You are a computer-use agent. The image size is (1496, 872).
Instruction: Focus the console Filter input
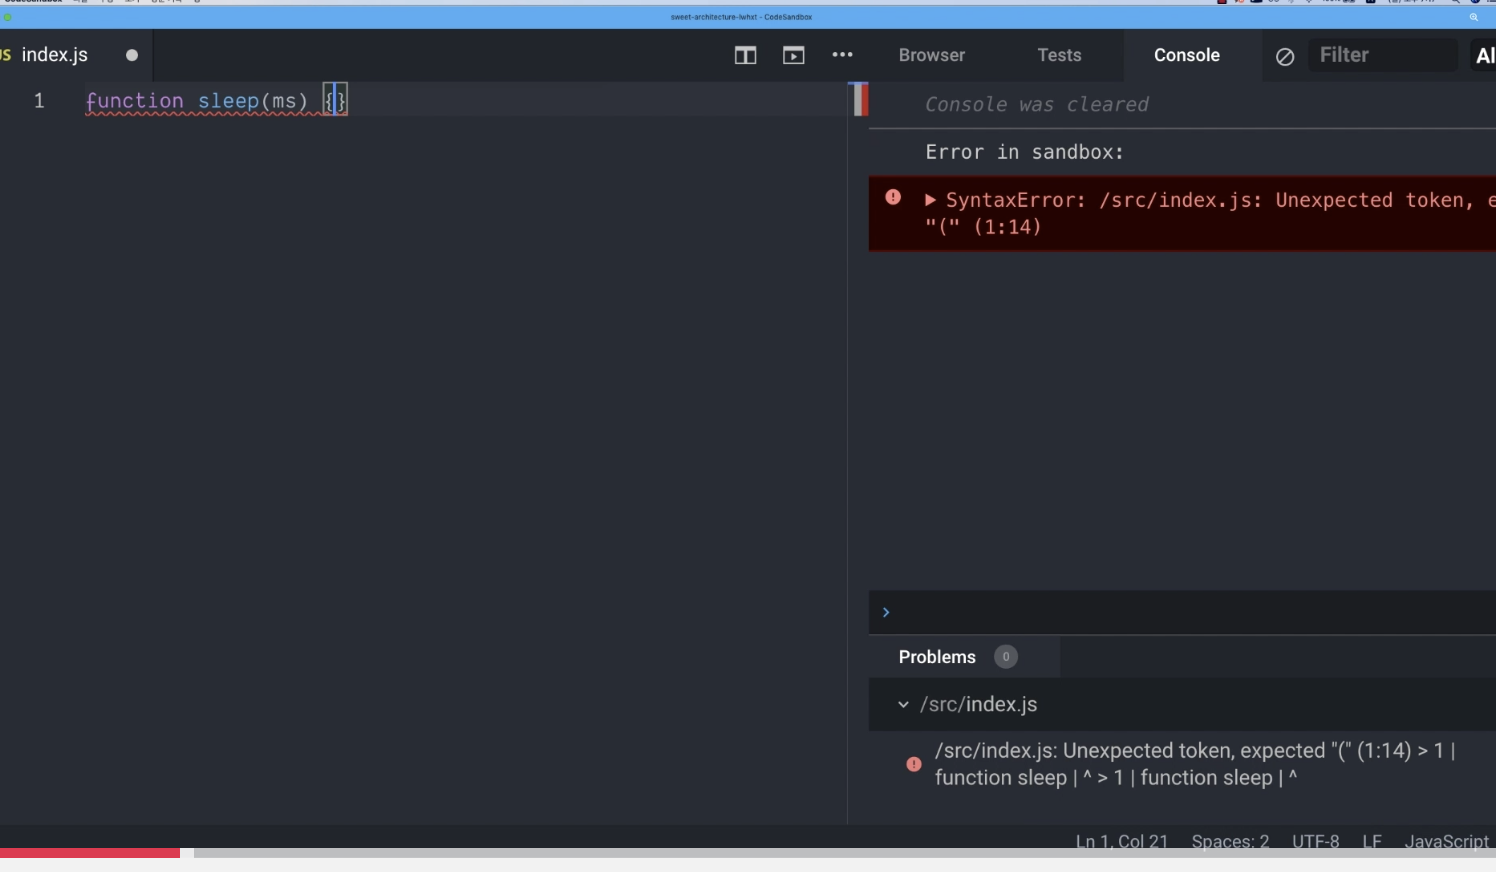[x=1383, y=55]
